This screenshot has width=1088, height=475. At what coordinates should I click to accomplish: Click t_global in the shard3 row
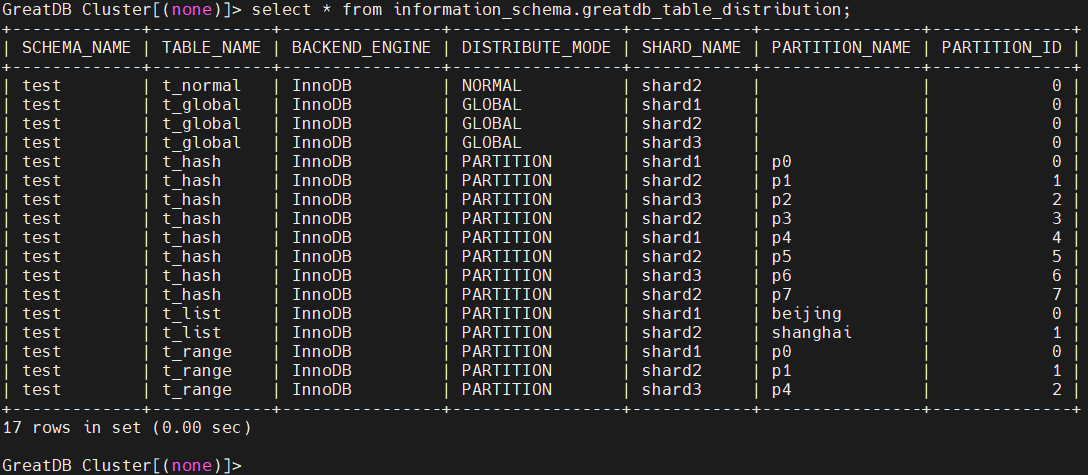(x=202, y=143)
